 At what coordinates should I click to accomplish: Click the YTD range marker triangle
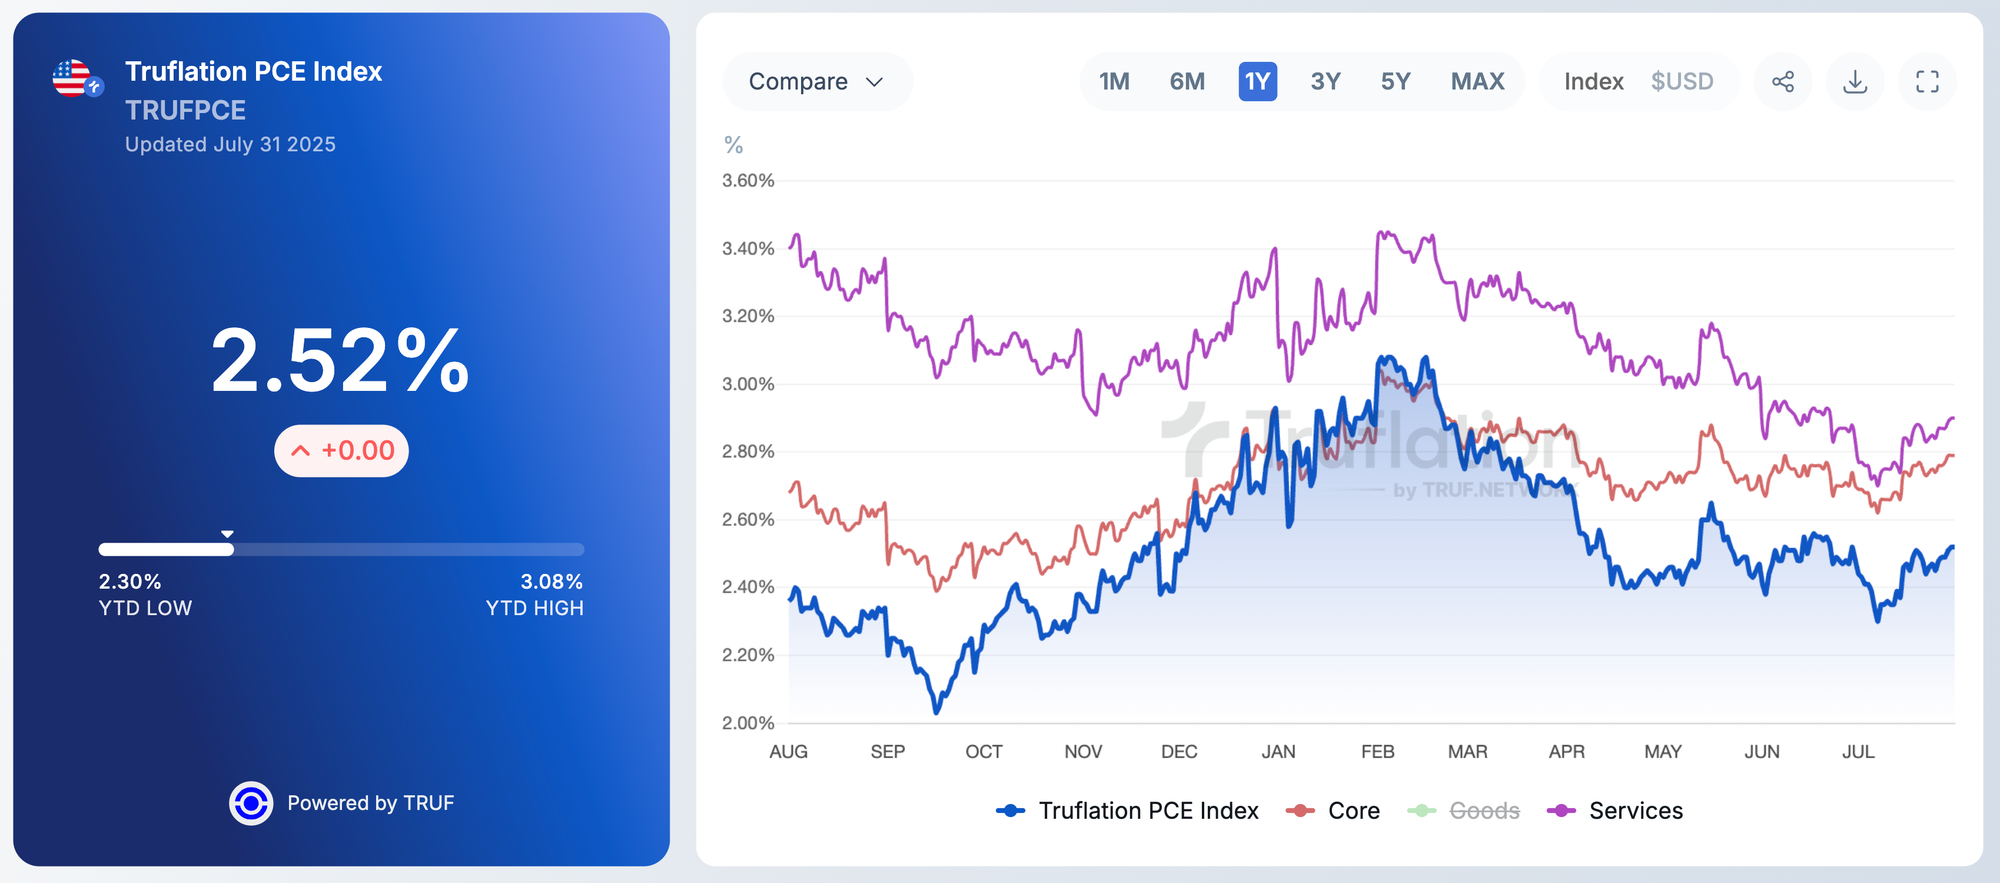228,534
